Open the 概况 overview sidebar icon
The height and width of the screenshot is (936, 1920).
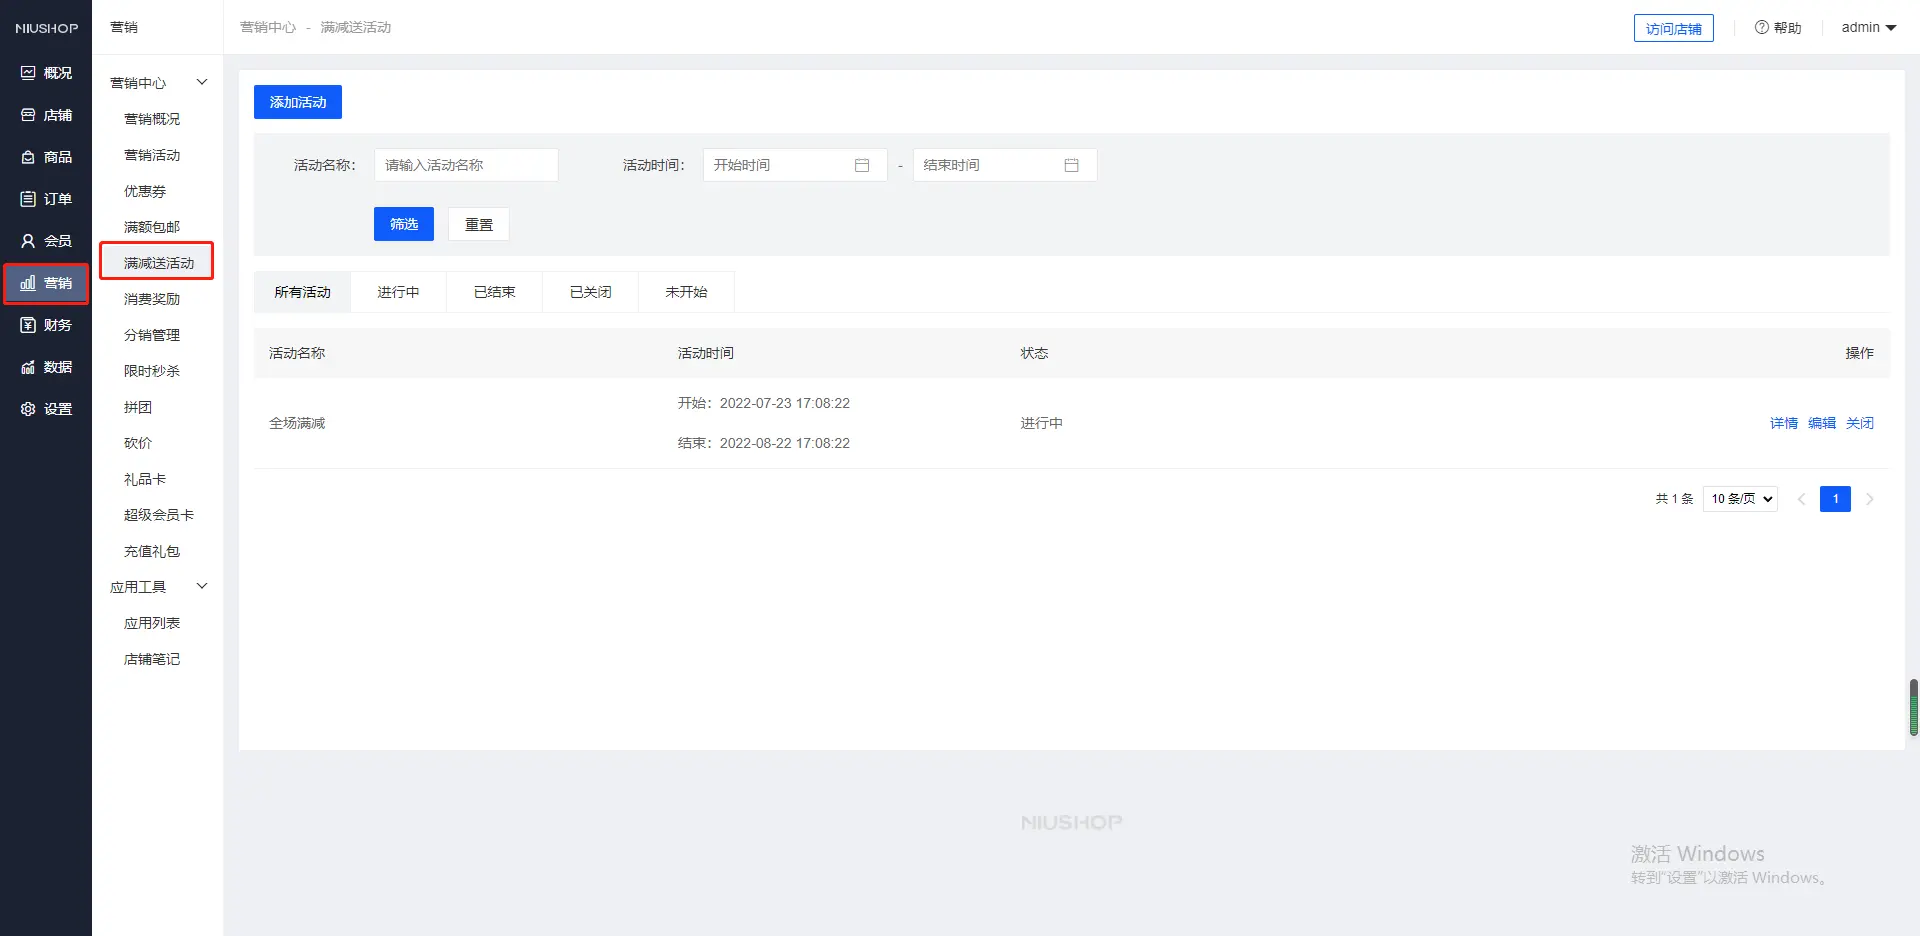(28, 73)
